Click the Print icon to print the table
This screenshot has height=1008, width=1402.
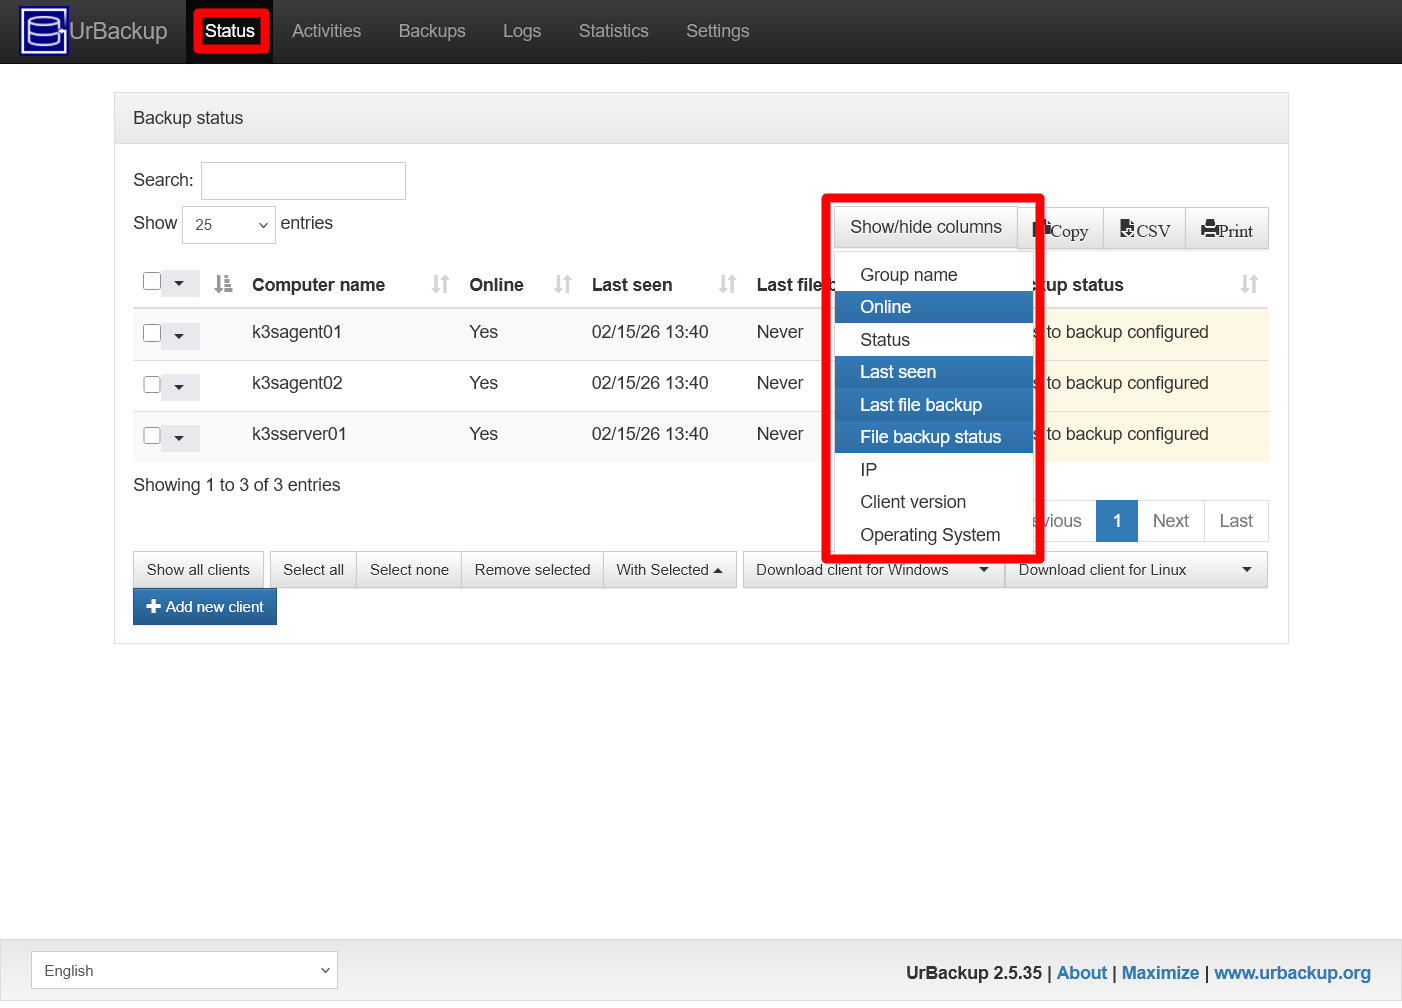click(x=1208, y=230)
